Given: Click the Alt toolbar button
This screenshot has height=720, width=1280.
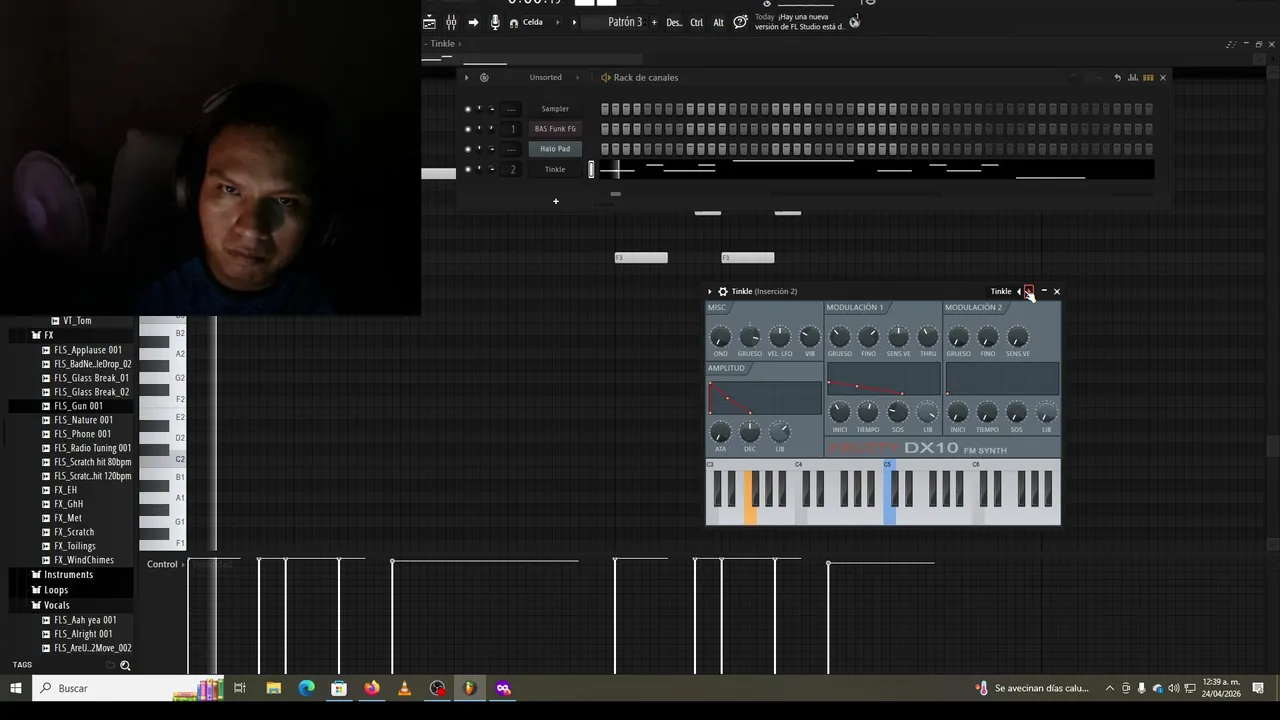Looking at the screenshot, I should [x=718, y=22].
